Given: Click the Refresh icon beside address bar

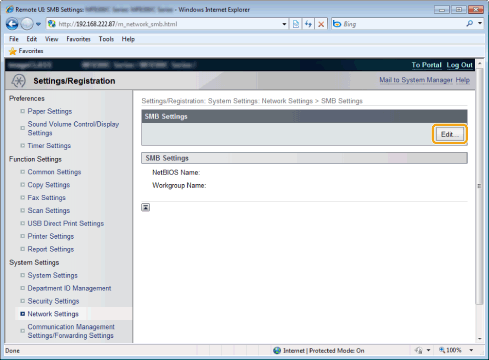Looking at the screenshot, I should (308, 24).
